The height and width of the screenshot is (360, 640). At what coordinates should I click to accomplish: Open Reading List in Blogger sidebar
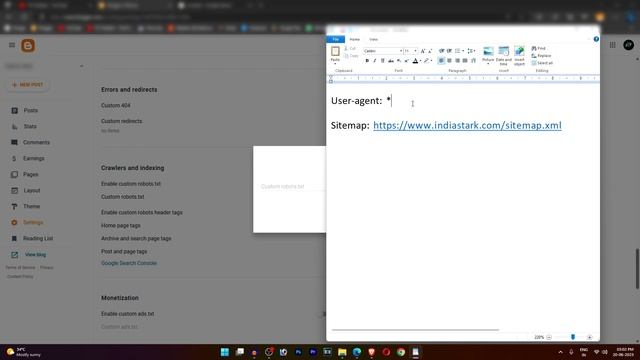click(x=38, y=238)
